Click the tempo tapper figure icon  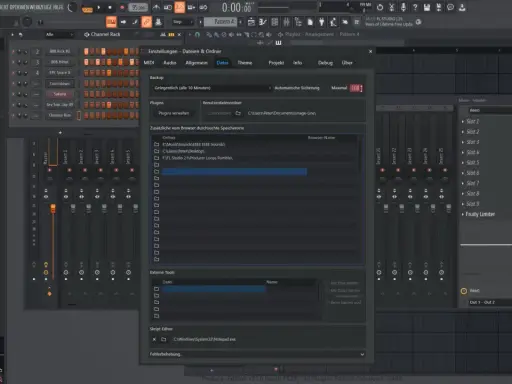[333, 22]
